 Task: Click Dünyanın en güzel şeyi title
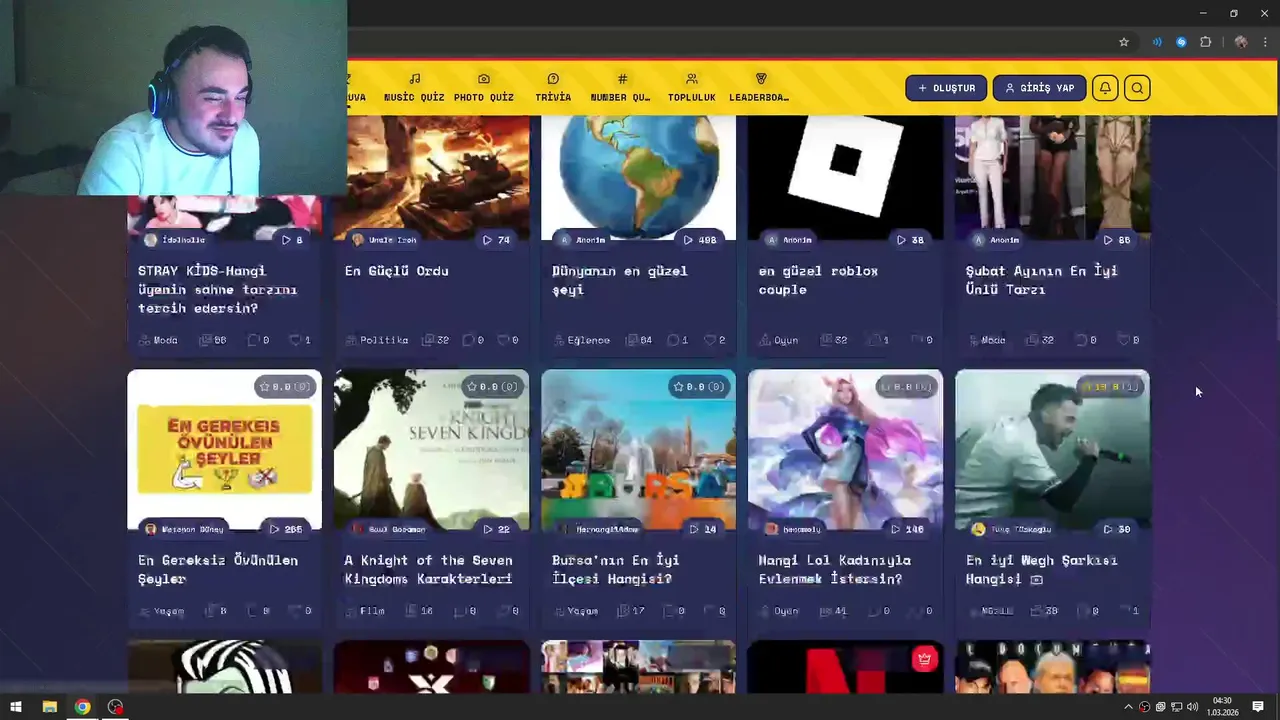pos(619,280)
